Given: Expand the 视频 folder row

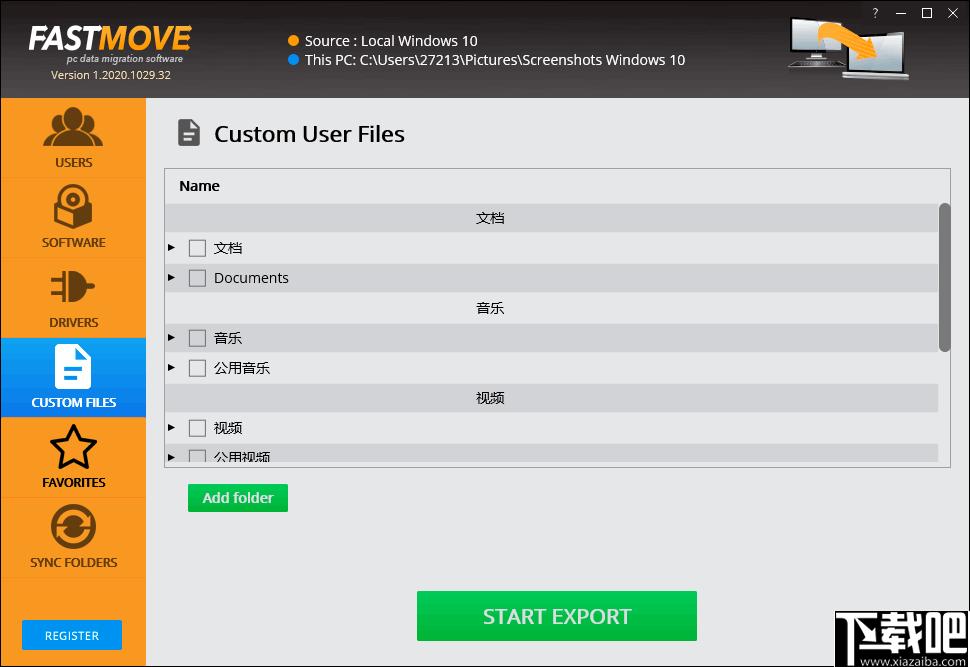Looking at the screenshot, I should [171, 428].
